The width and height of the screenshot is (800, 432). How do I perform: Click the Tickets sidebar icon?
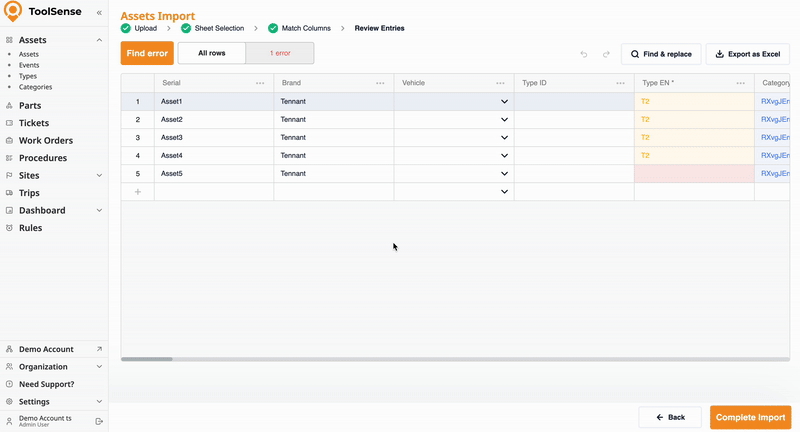click(x=9, y=123)
